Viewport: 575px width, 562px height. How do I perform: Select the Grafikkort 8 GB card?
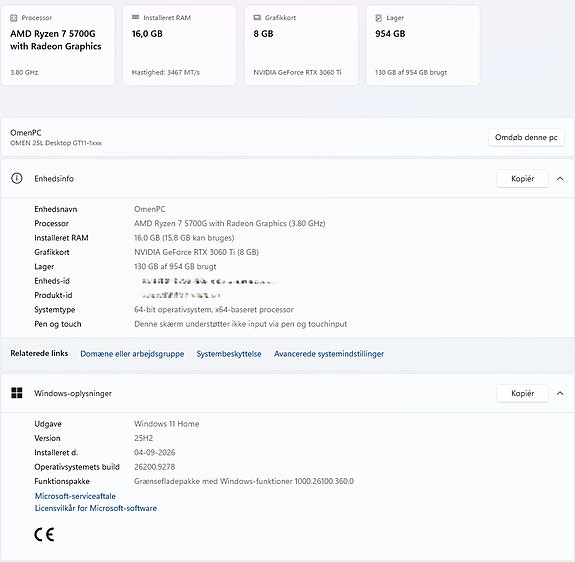click(301, 45)
